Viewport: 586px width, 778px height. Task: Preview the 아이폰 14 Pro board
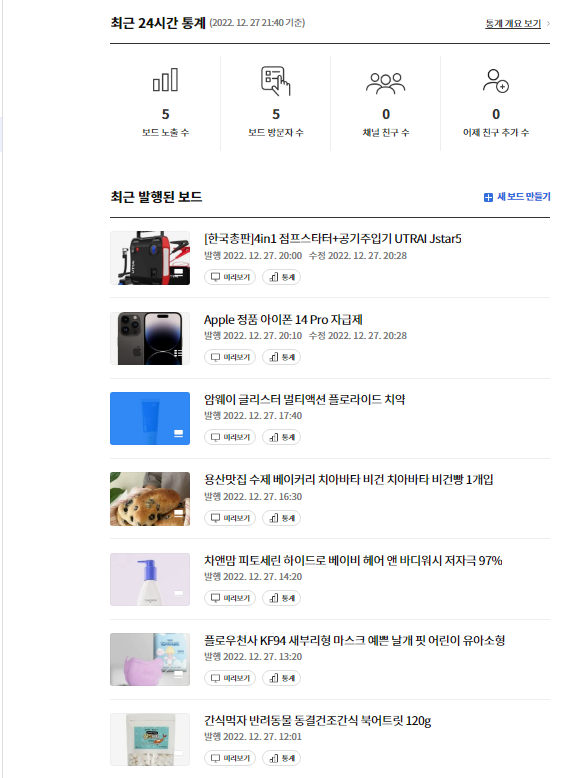click(230, 357)
